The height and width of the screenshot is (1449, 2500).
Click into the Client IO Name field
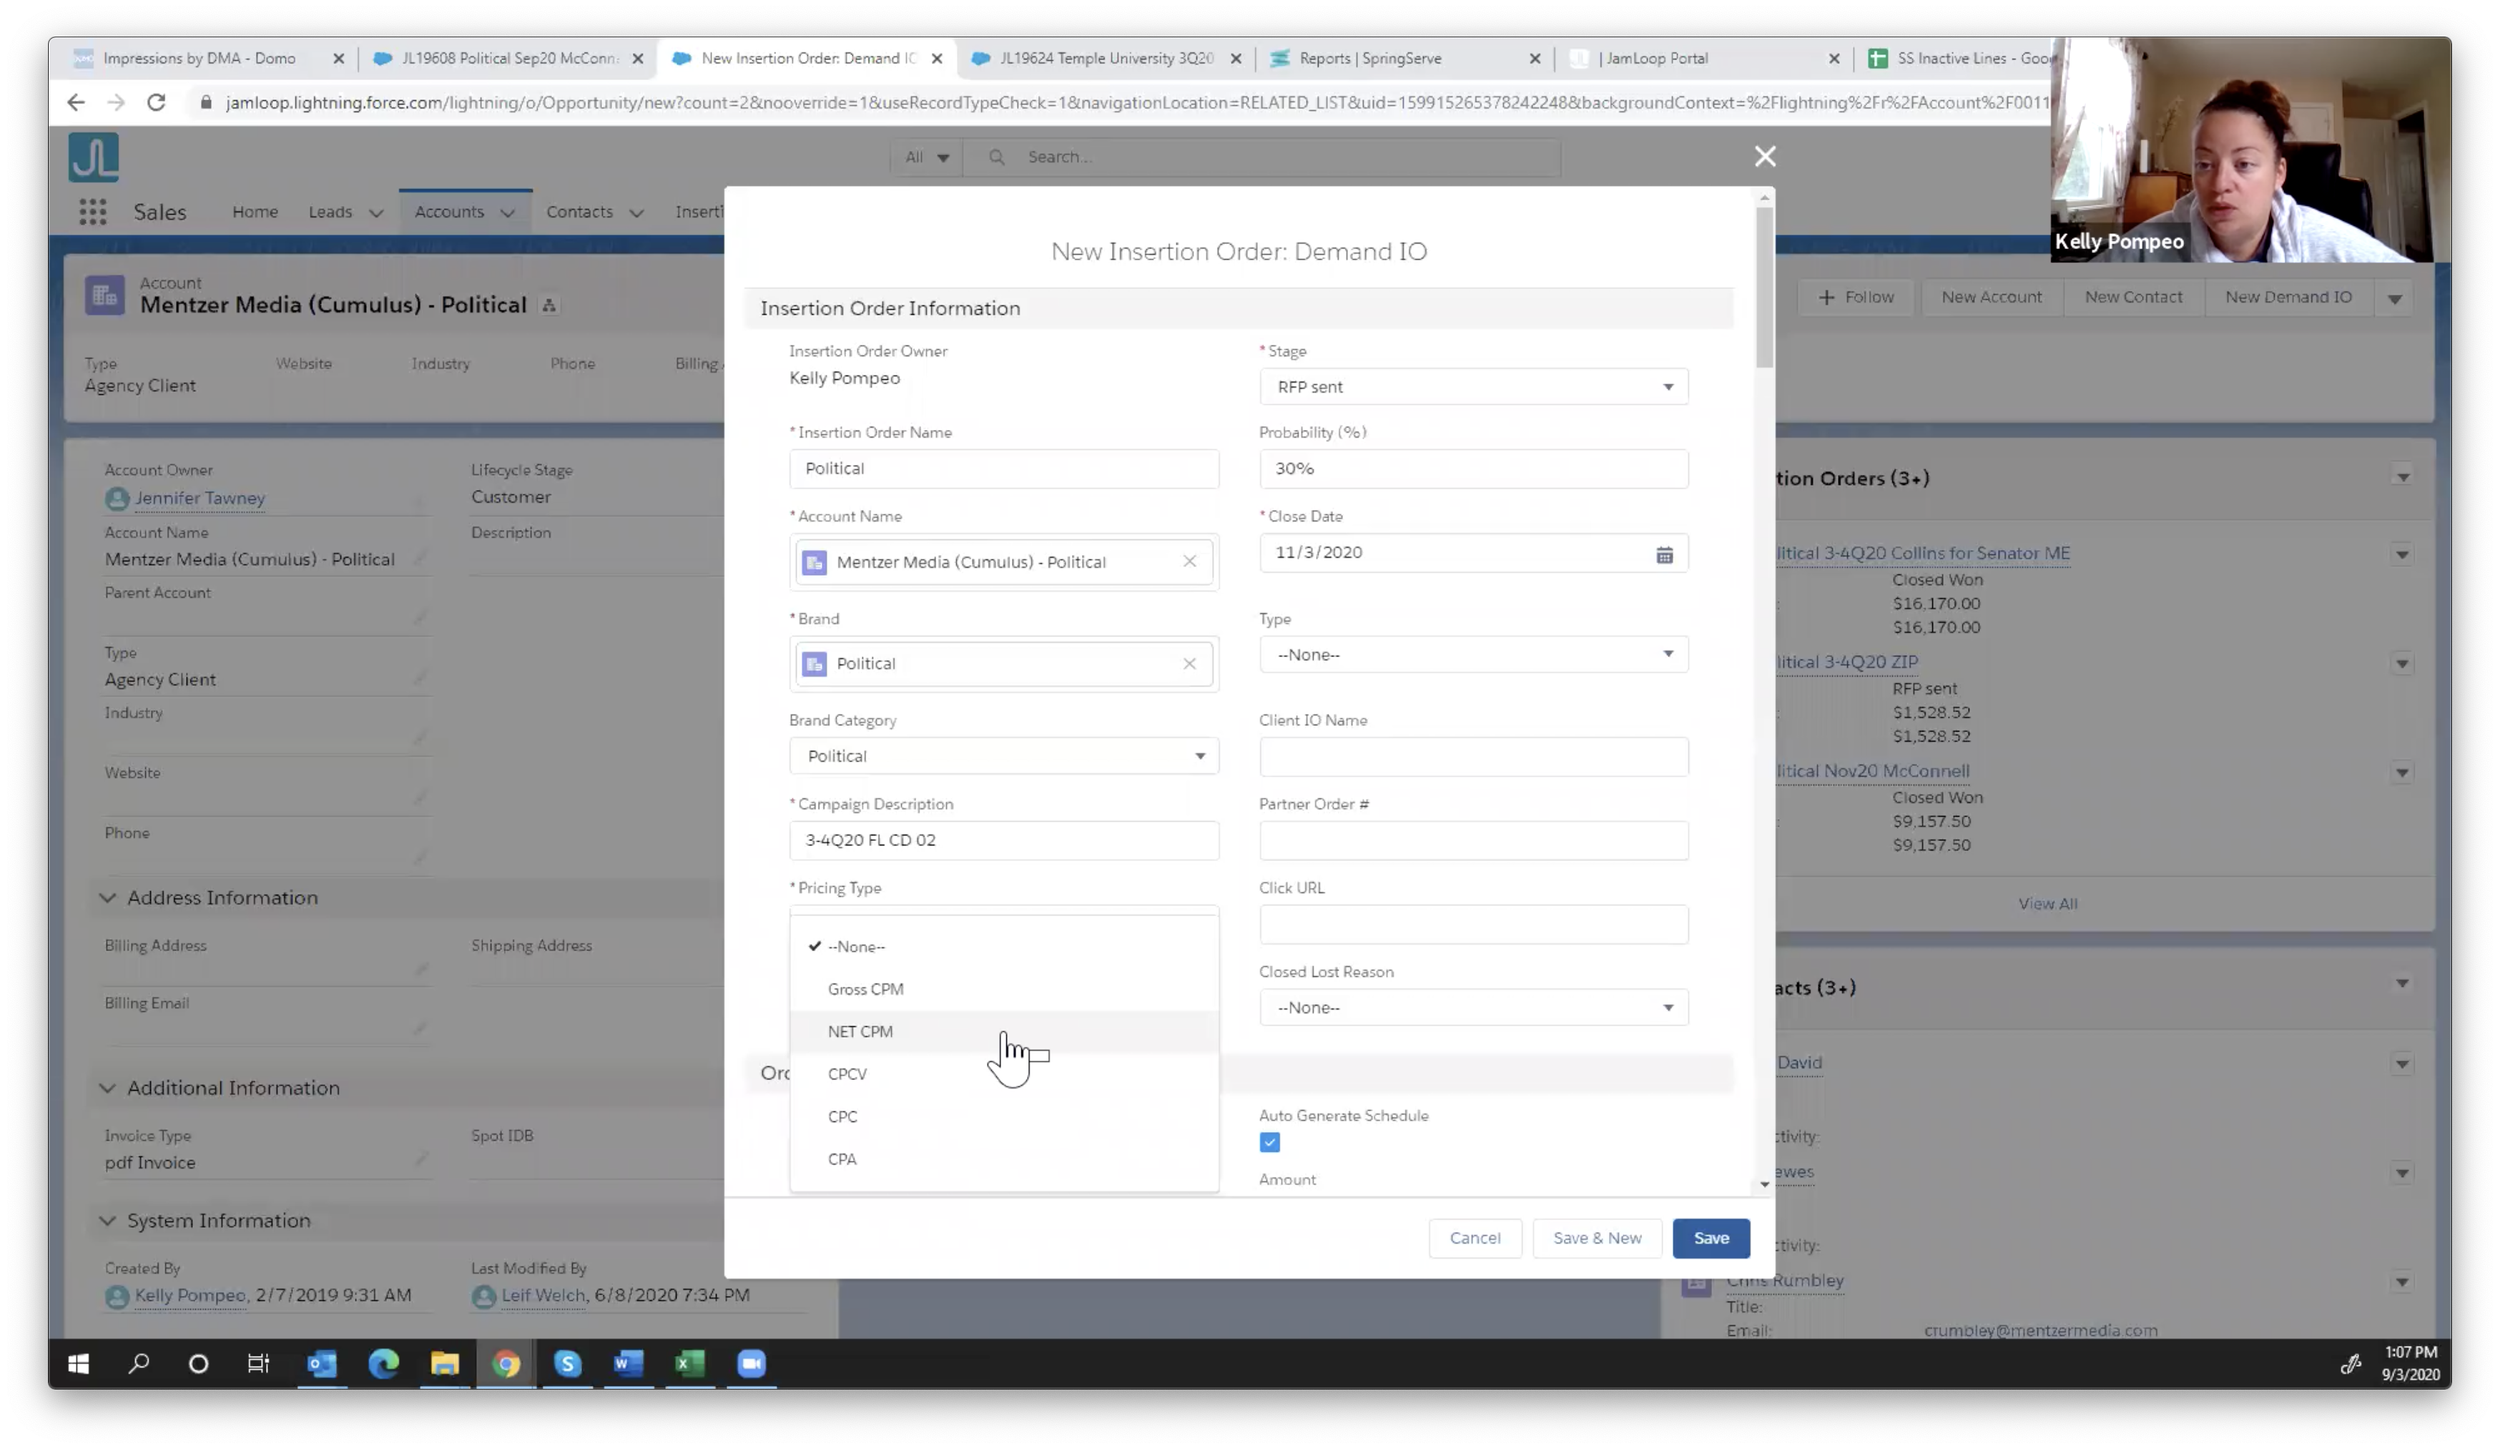[1473, 757]
